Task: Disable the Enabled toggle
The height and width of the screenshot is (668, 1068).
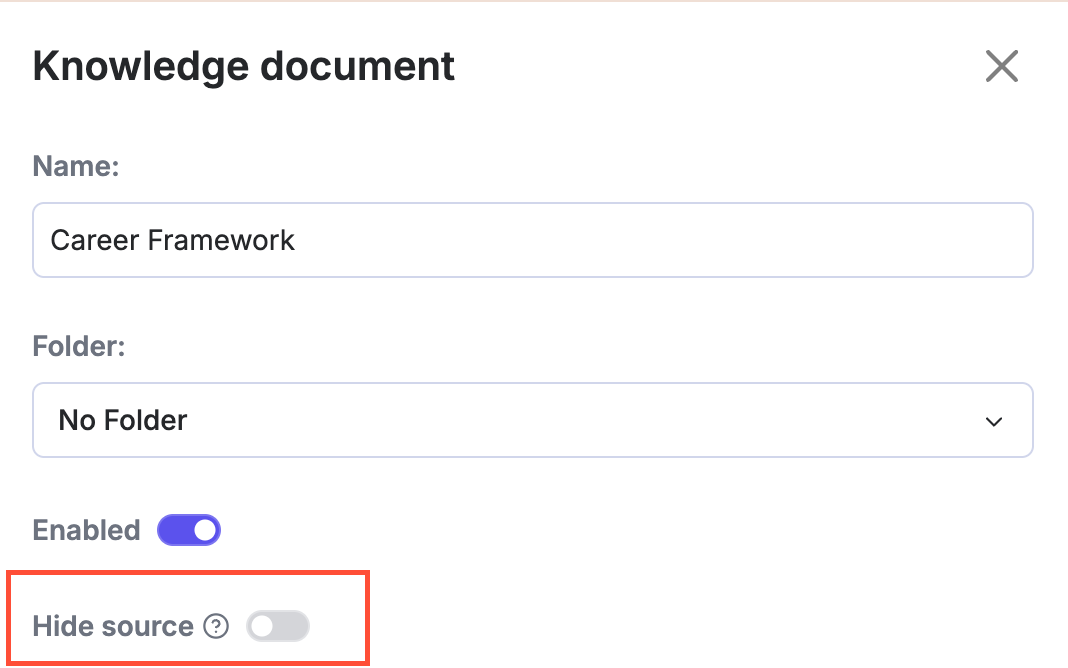Action: [189, 530]
